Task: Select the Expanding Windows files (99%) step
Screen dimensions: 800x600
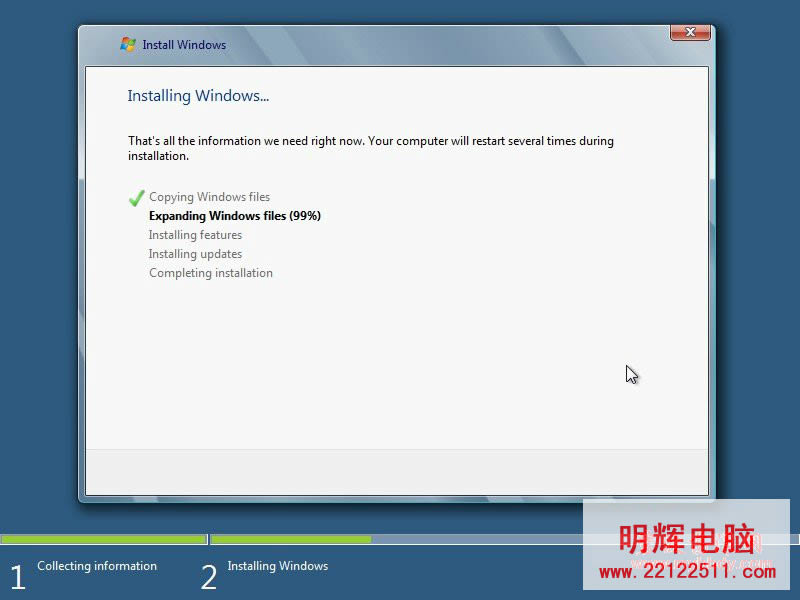Action: click(x=235, y=216)
